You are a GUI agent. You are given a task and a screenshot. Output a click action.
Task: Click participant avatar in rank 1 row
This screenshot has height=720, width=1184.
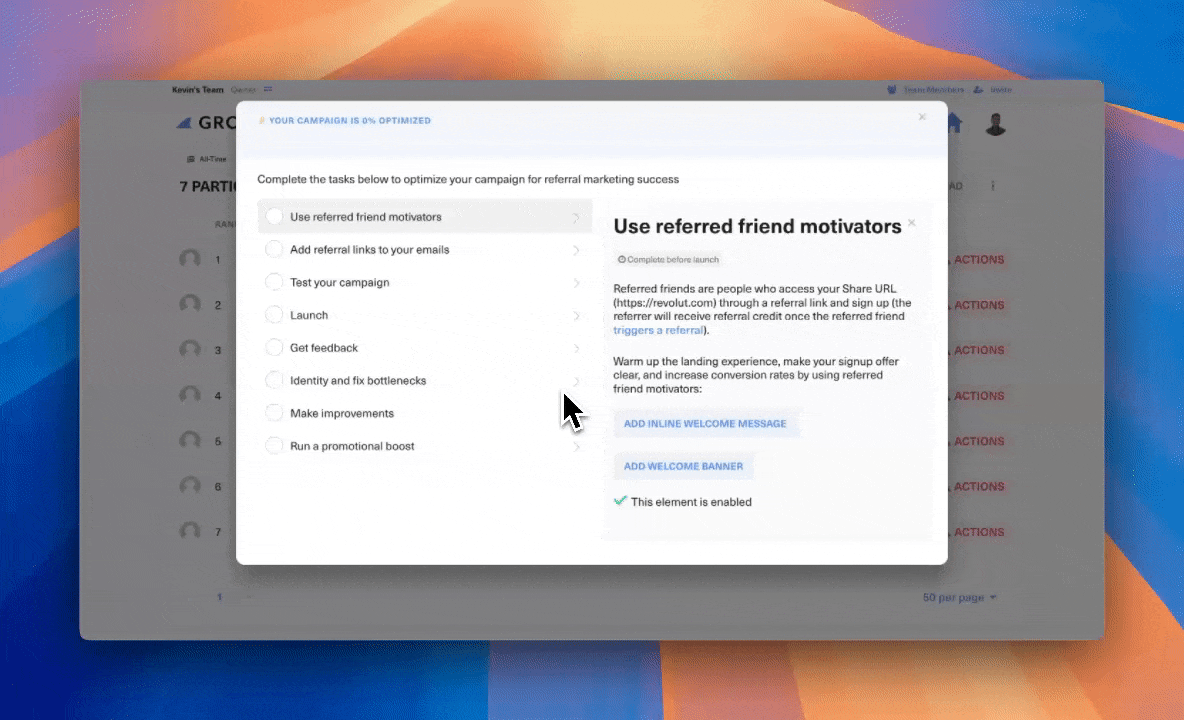(190, 260)
